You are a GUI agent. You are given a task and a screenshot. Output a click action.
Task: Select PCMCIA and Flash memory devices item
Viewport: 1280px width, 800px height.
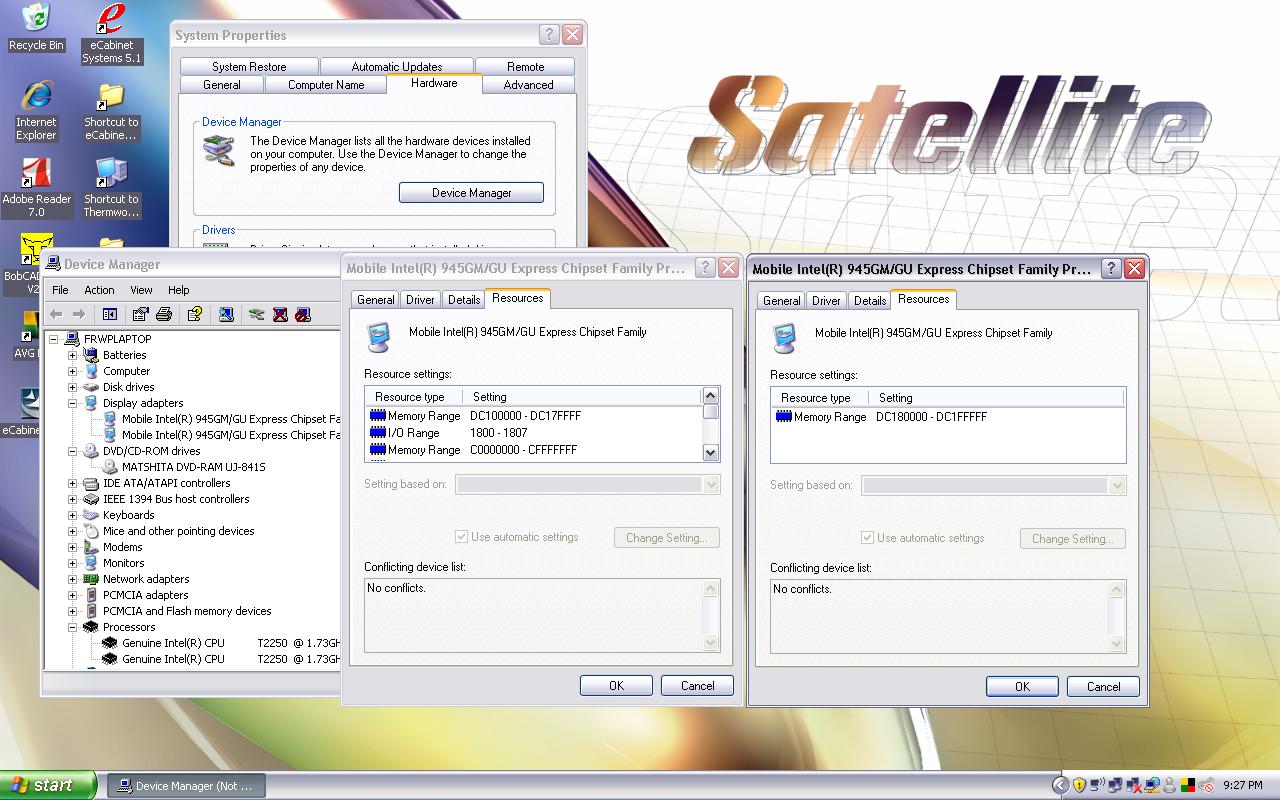click(x=187, y=611)
